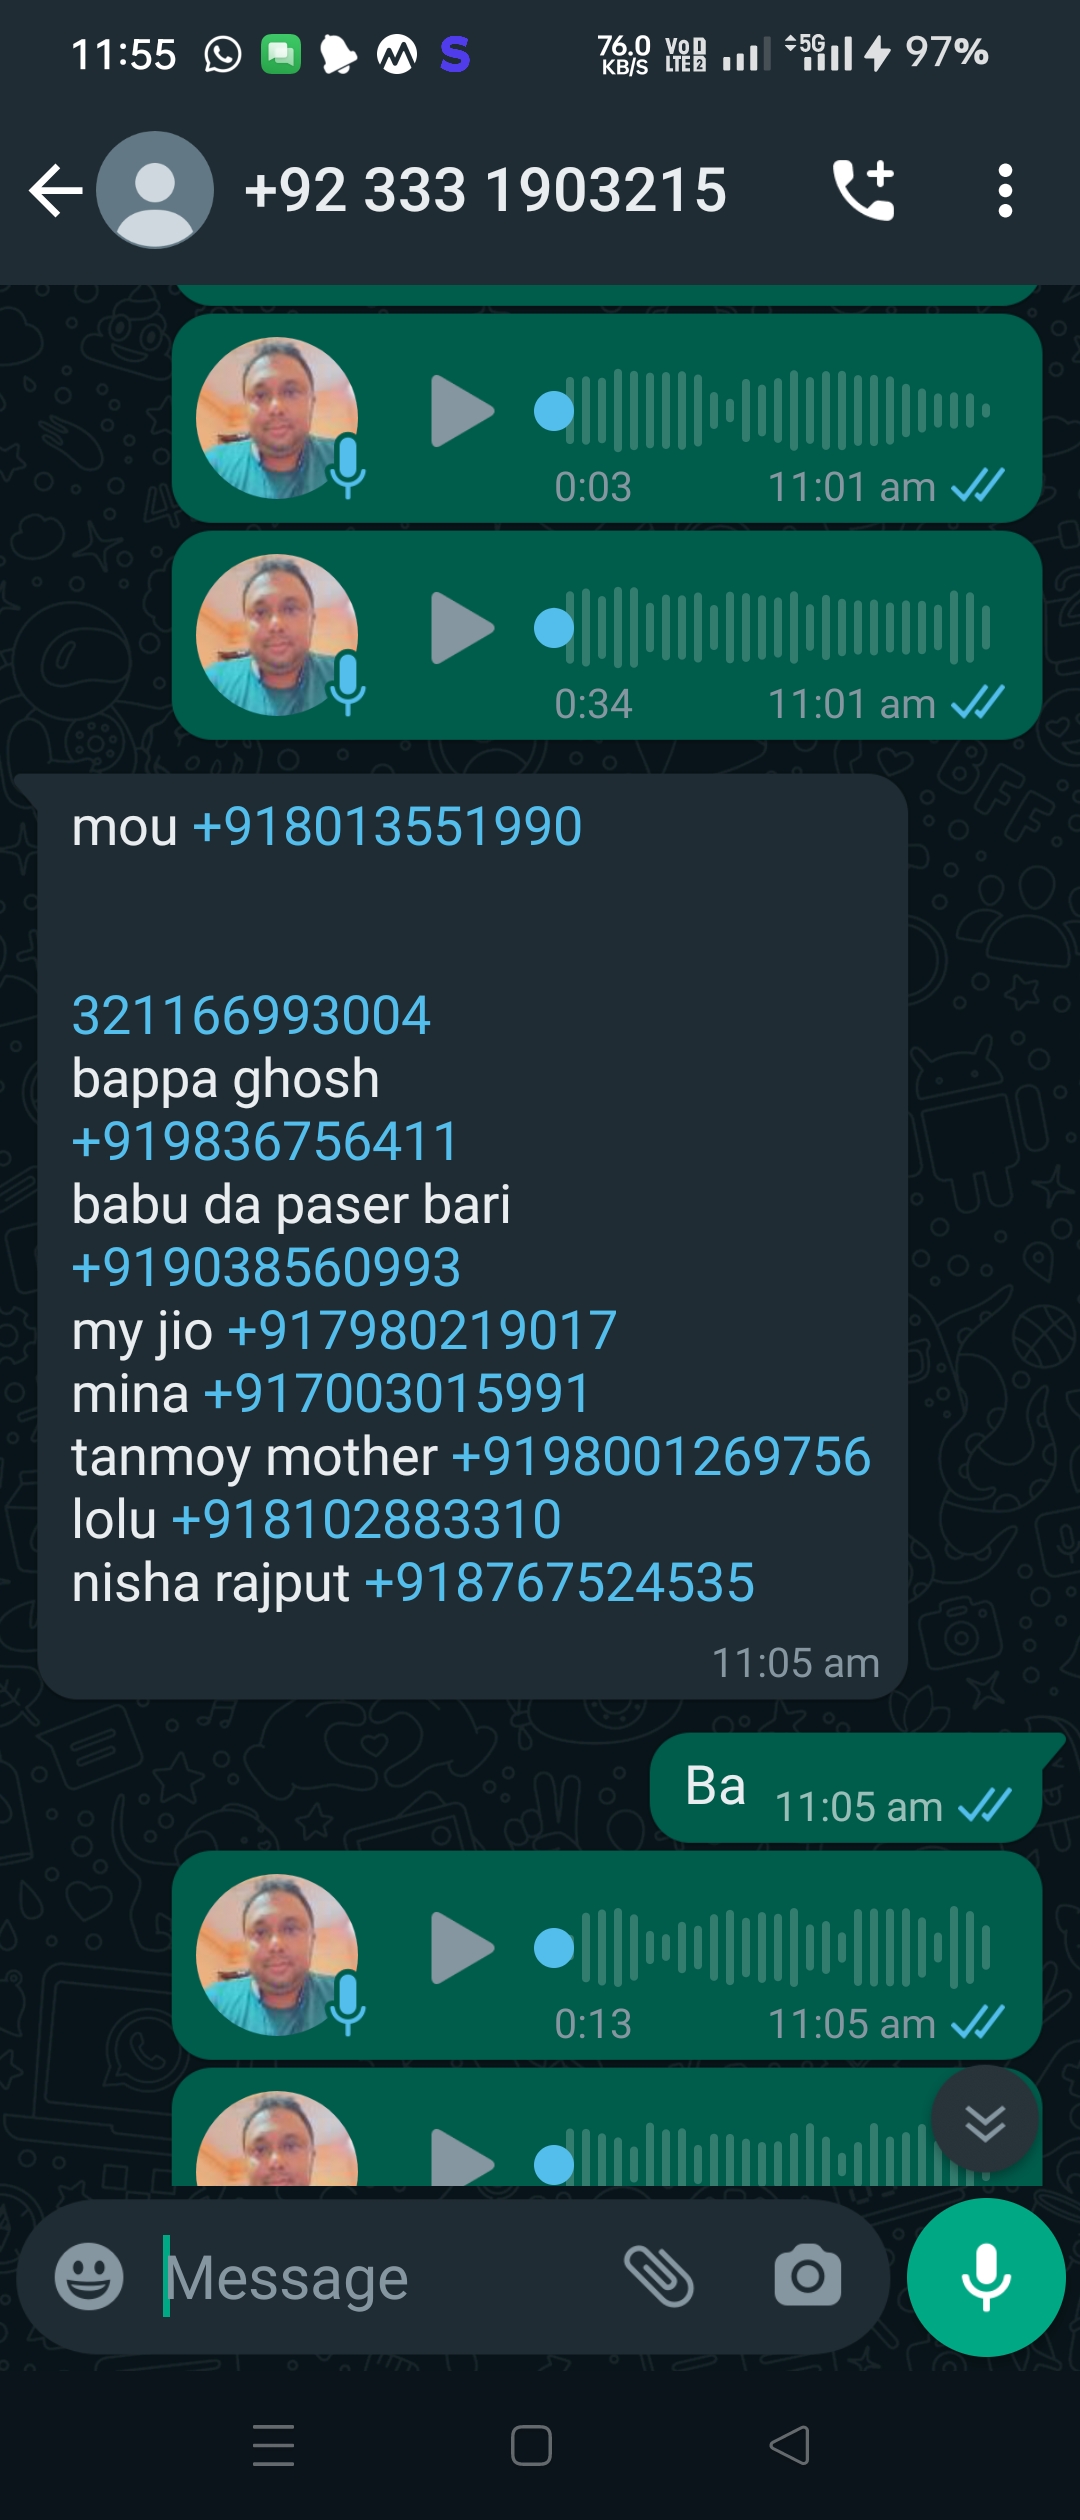Screen dimensions: 1080x2520
Task: Start a call with the add-call icon
Action: (864, 190)
